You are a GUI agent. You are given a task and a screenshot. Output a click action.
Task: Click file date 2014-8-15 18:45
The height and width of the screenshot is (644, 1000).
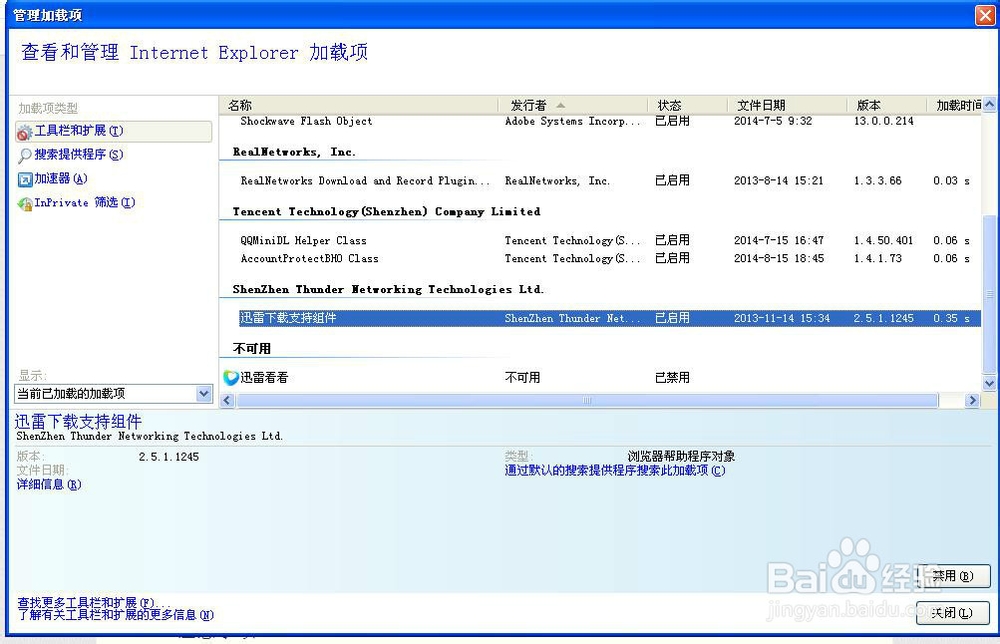779,258
